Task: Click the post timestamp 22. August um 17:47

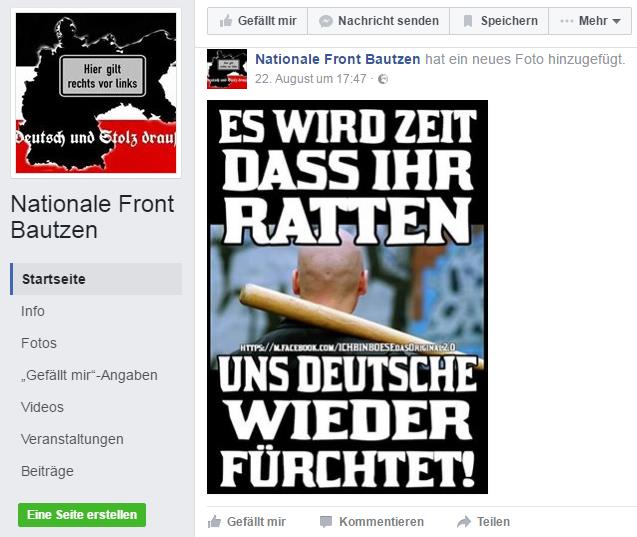Action: pyautogui.click(x=310, y=79)
